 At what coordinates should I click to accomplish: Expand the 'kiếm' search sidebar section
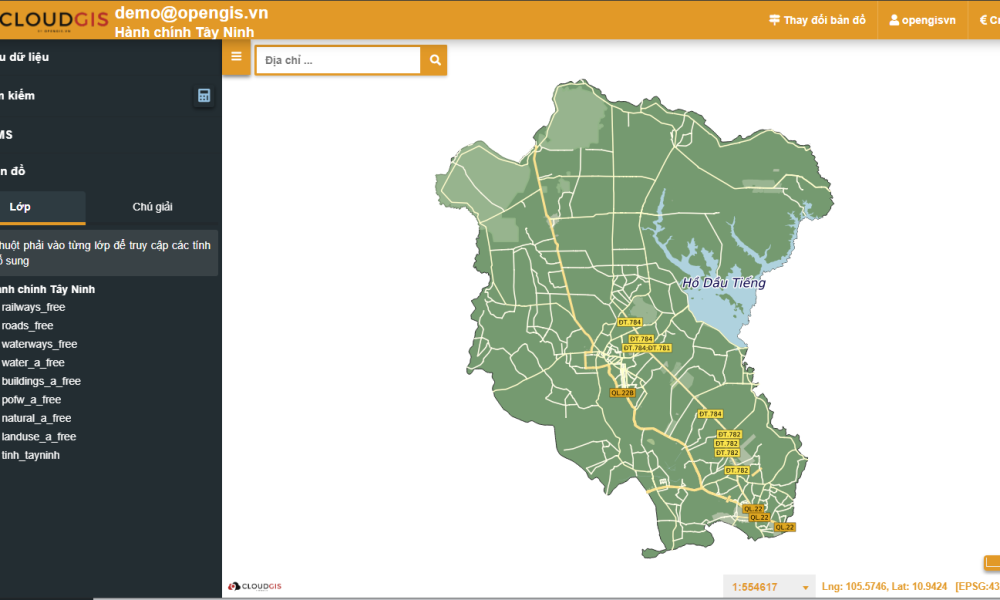[x=22, y=96]
